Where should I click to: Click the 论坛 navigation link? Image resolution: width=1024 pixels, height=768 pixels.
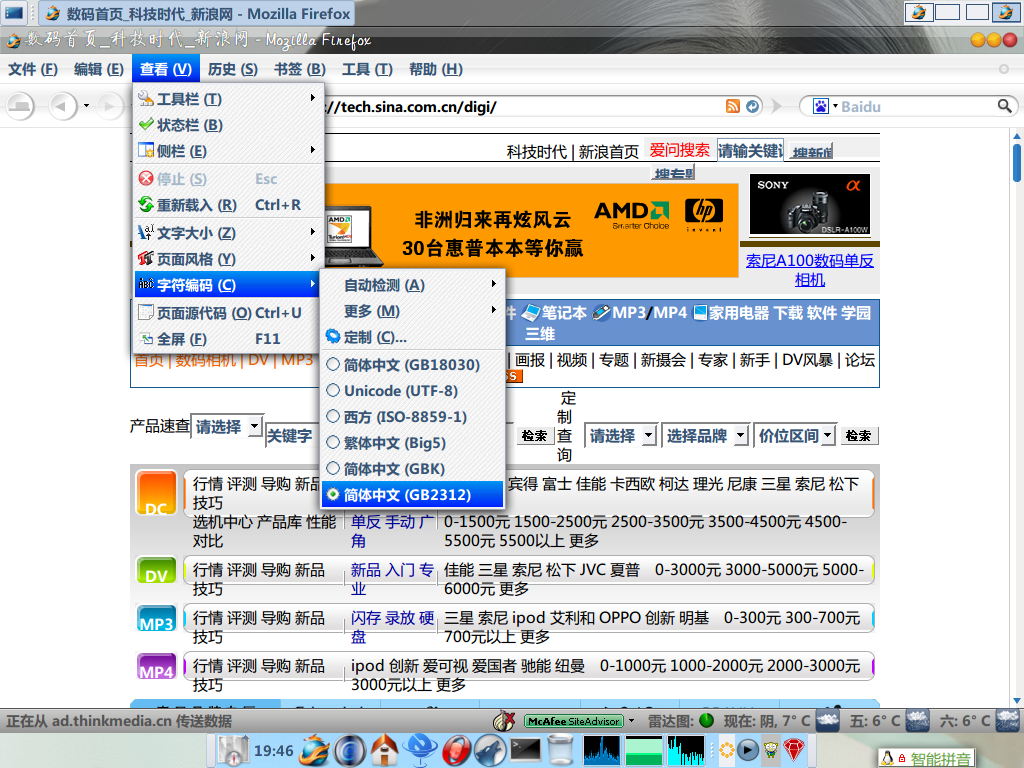(x=859, y=360)
